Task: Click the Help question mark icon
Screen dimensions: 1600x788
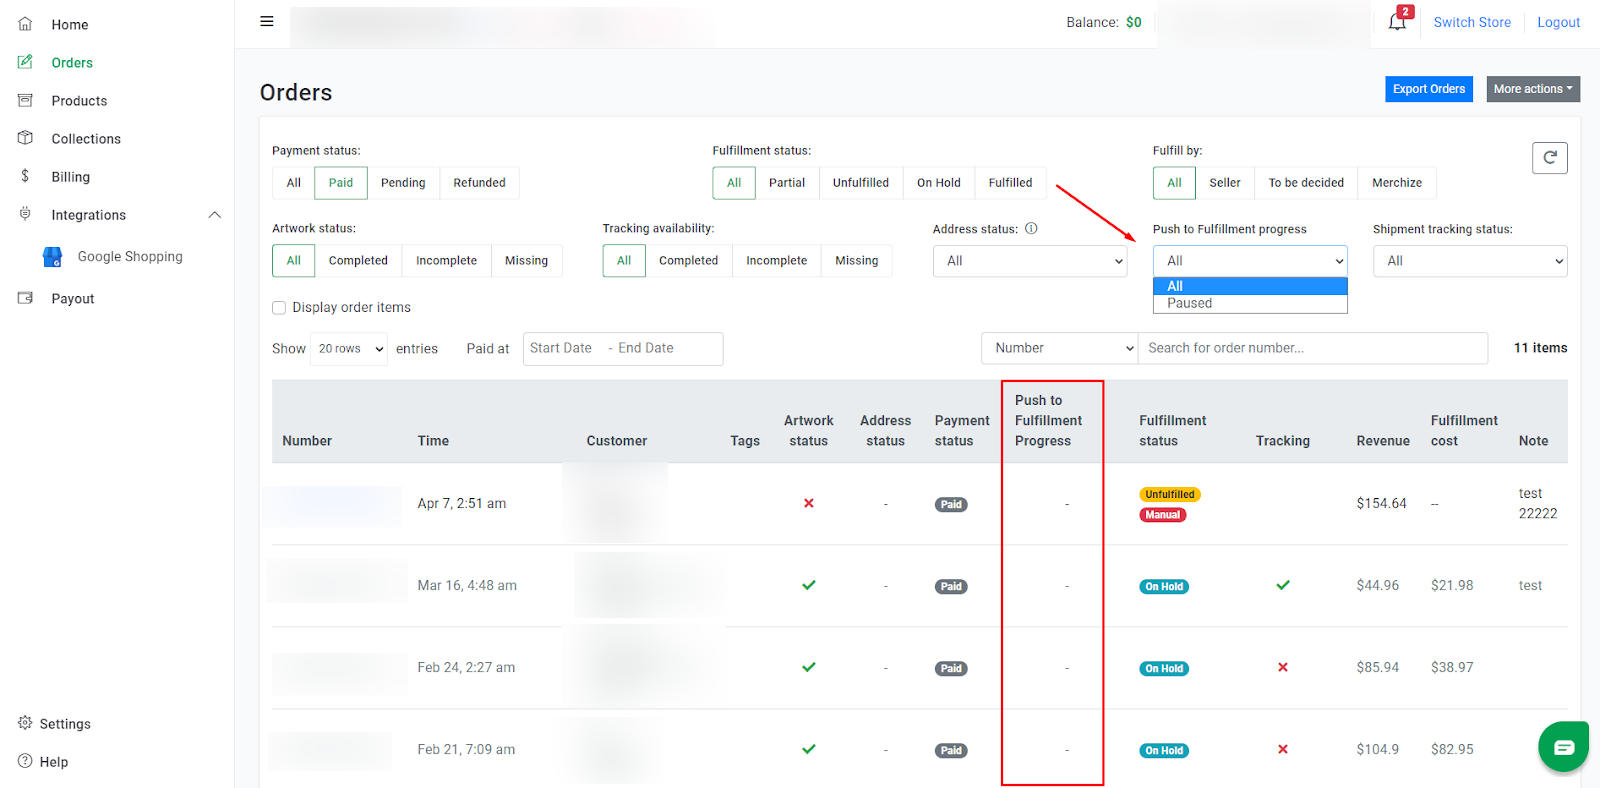Action: coord(25,761)
